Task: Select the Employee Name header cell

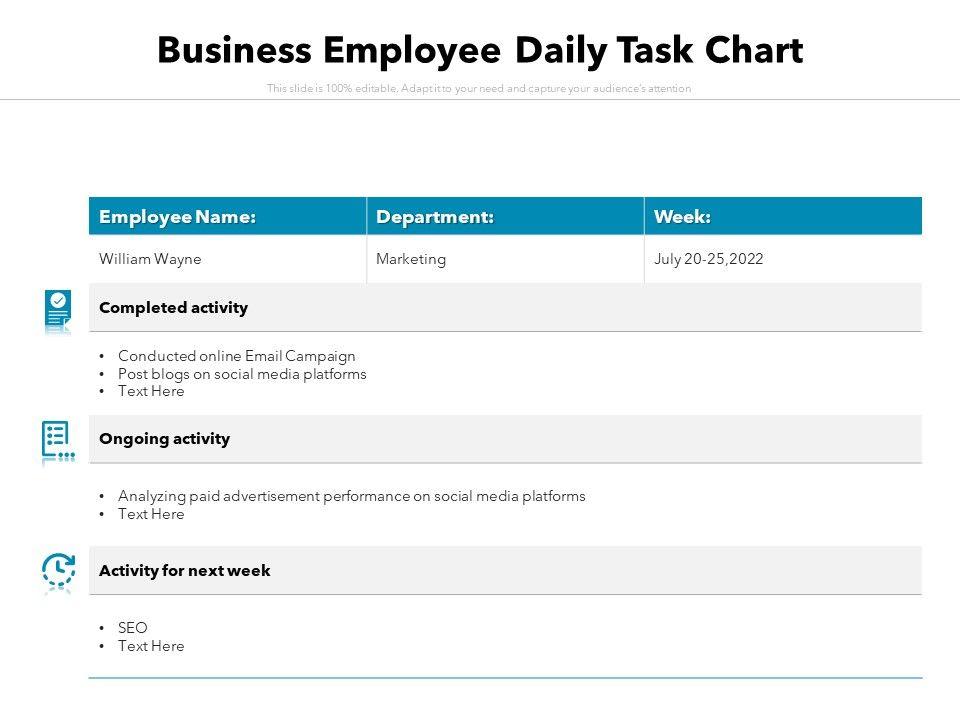Action: [x=177, y=217]
